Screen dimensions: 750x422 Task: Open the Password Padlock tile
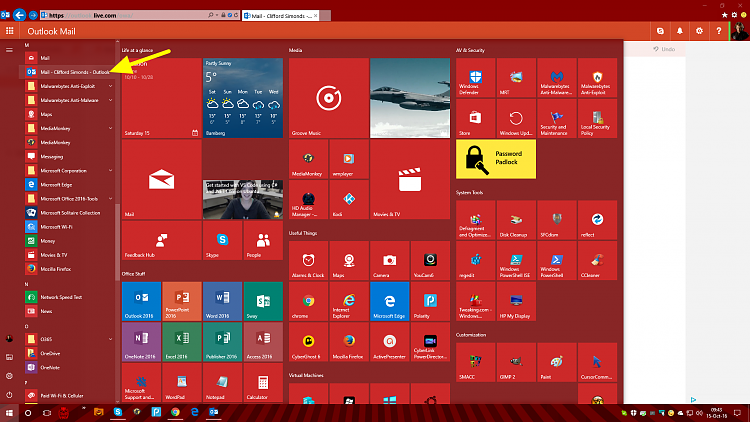[x=496, y=159]
